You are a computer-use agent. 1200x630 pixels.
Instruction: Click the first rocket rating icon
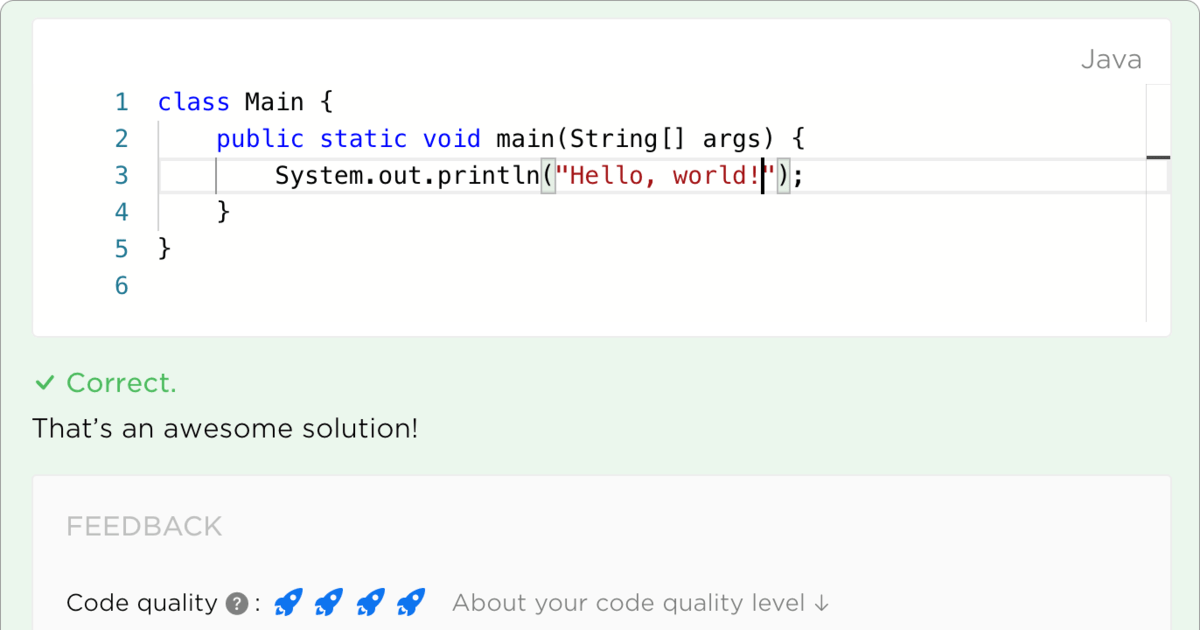[x=288, y=602]
